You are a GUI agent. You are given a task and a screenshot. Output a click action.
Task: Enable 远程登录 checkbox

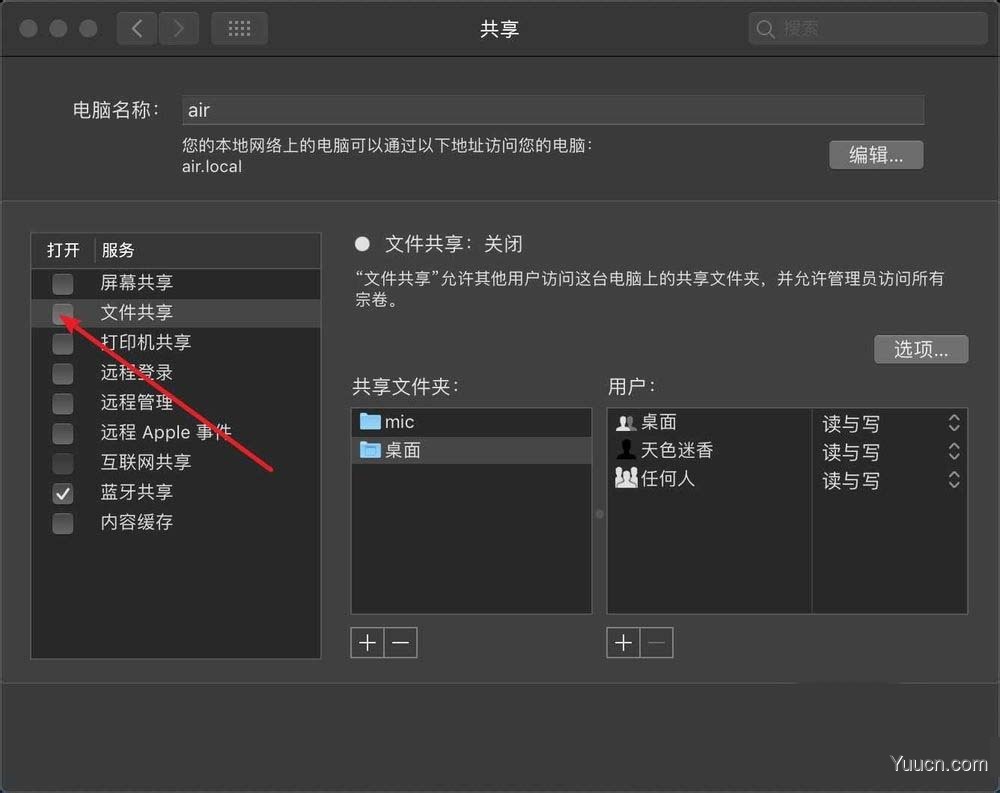pos(62,373)
